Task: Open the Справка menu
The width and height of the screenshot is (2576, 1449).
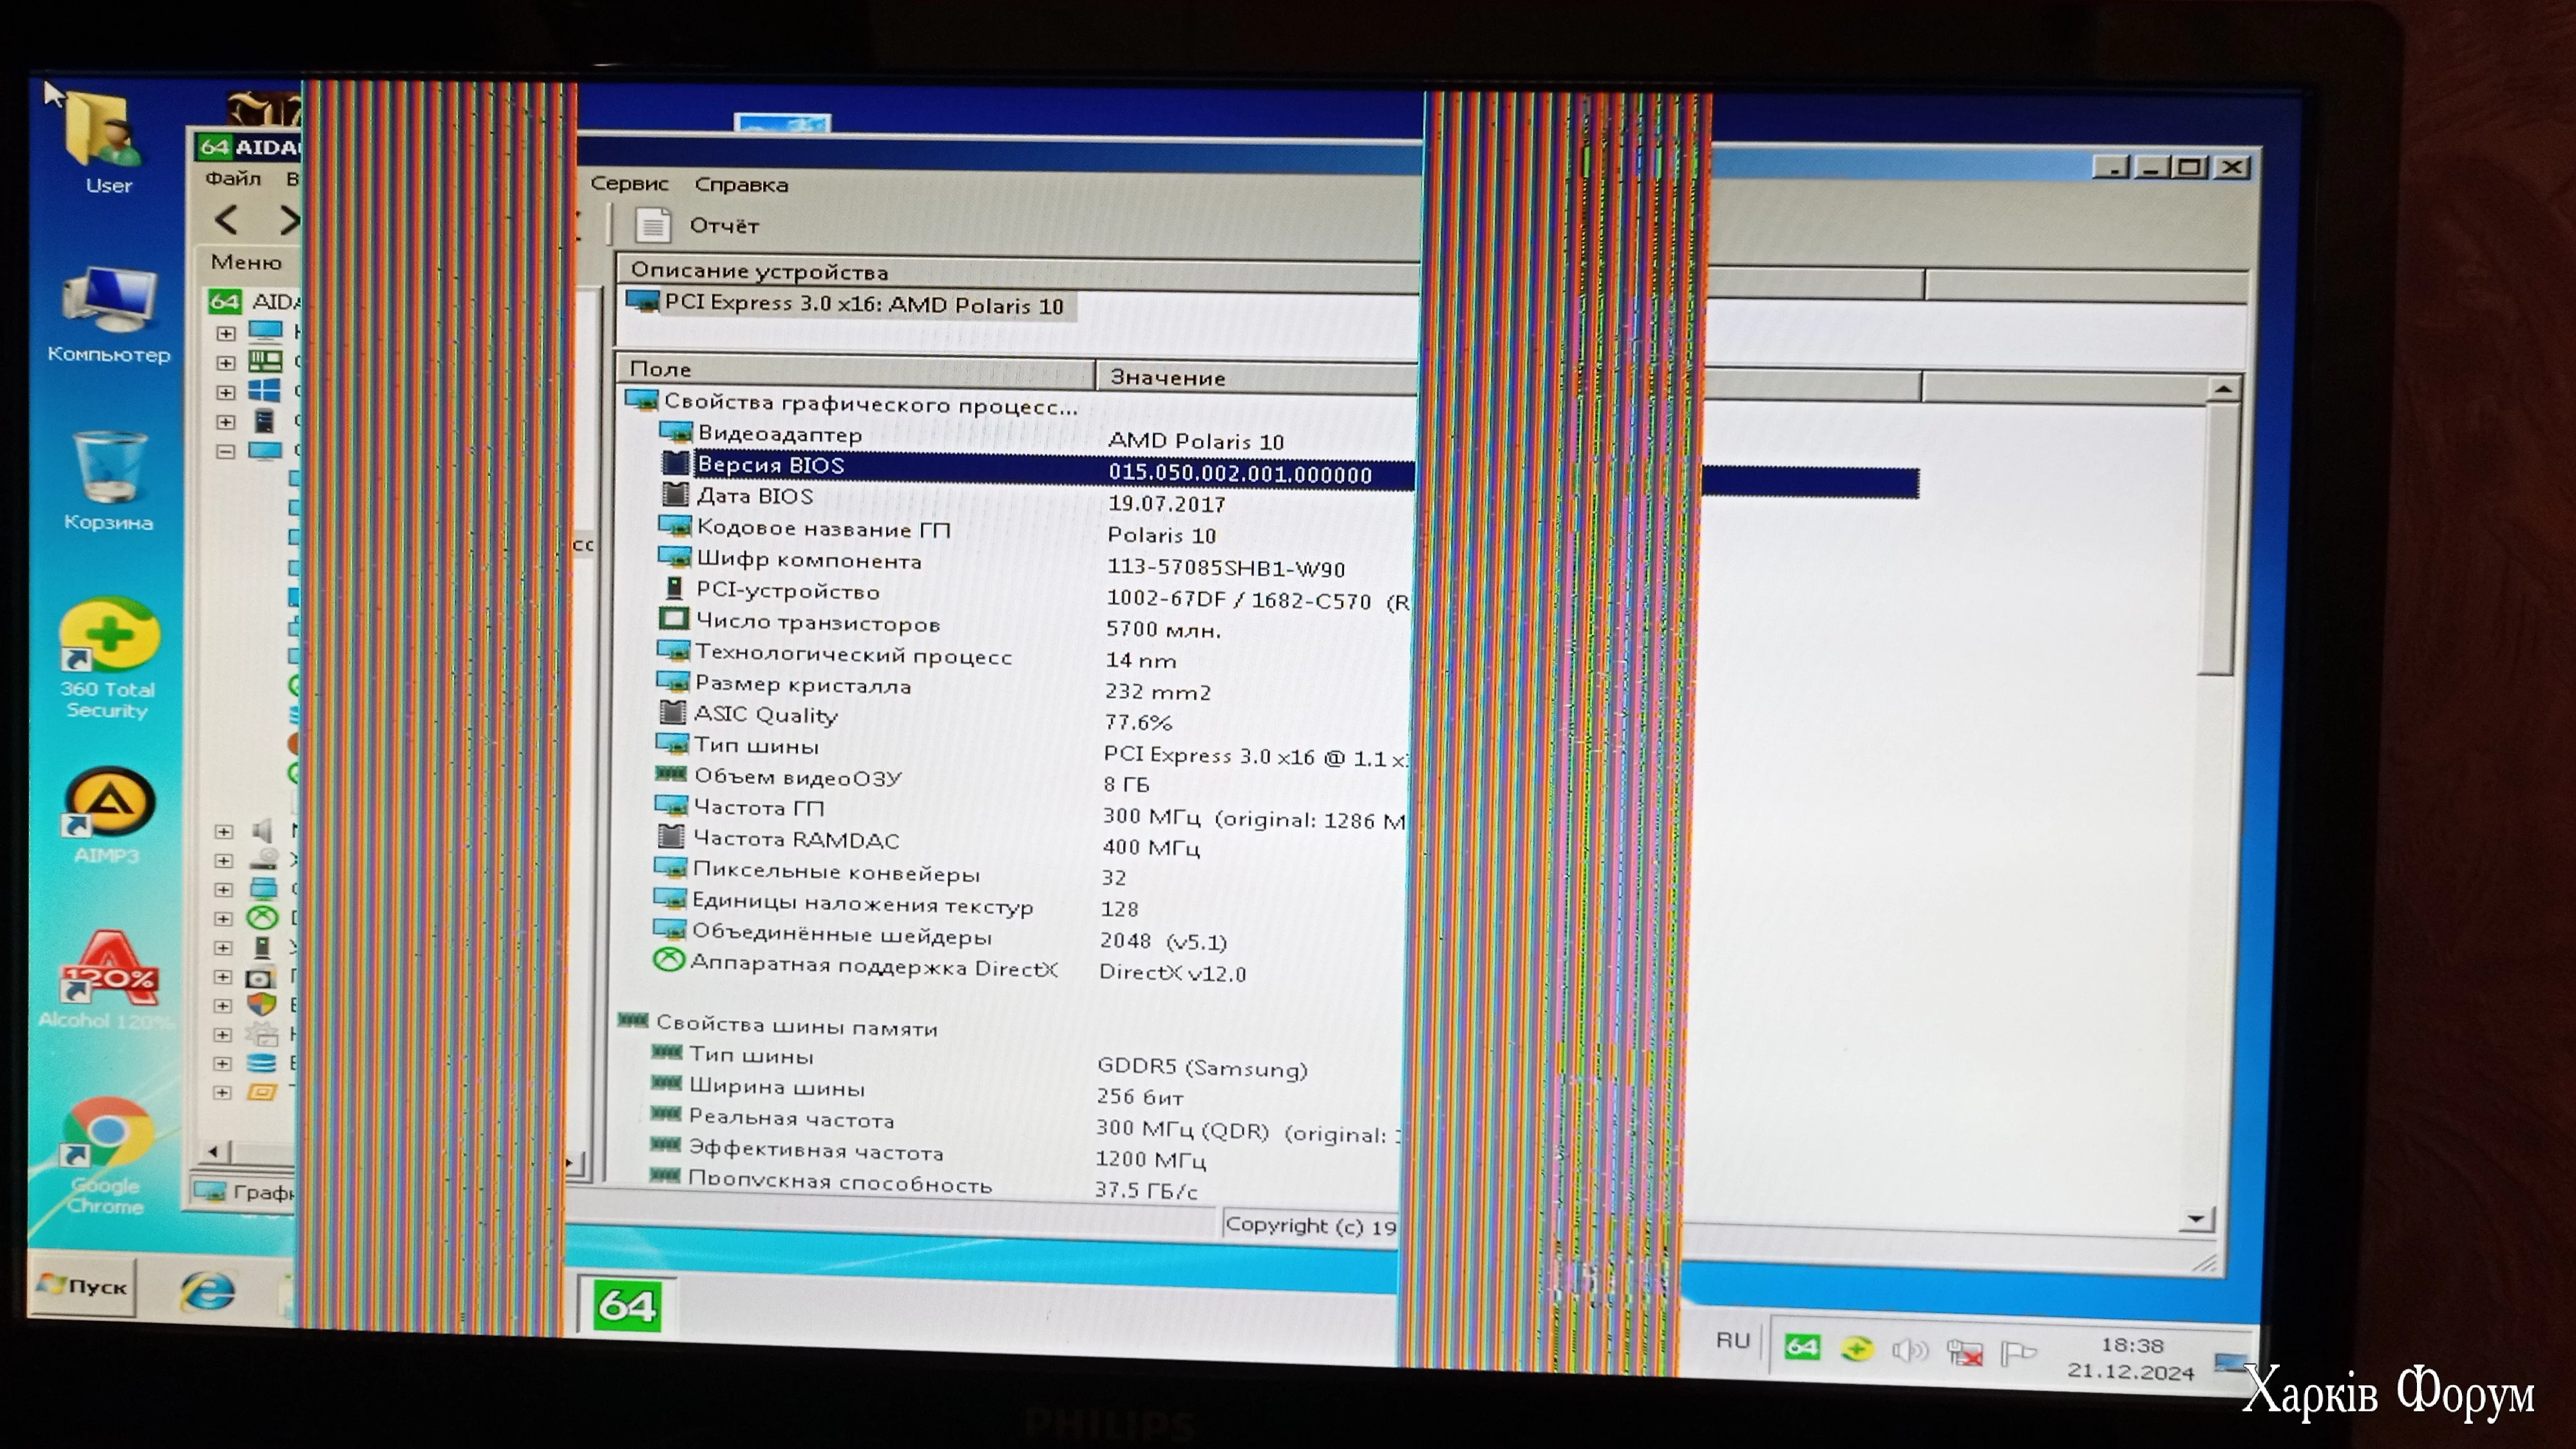Action: (741, 185)
